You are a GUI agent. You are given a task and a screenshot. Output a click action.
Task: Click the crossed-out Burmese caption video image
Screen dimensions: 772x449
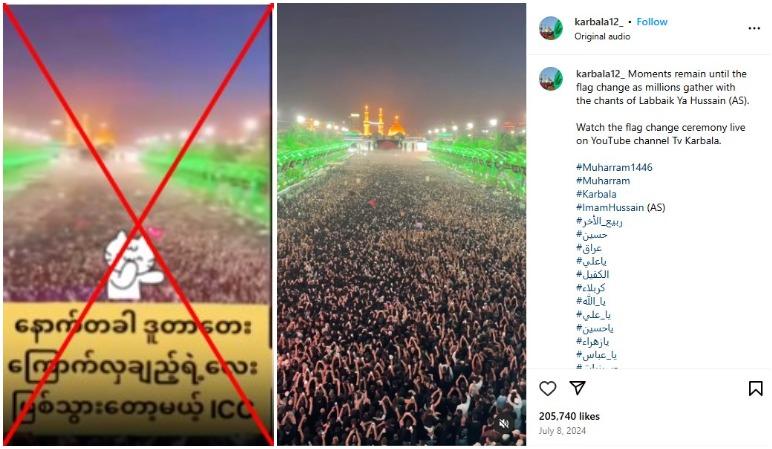(138, 224)
